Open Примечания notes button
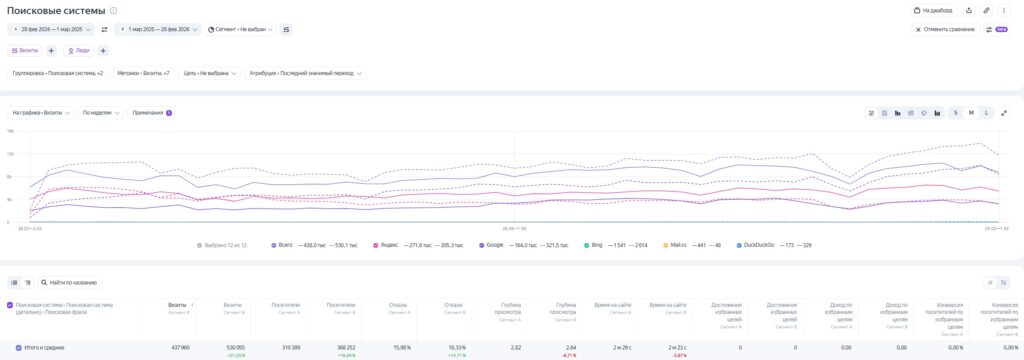The height and width of the screenshot is (360, 1024). point(152,113)
